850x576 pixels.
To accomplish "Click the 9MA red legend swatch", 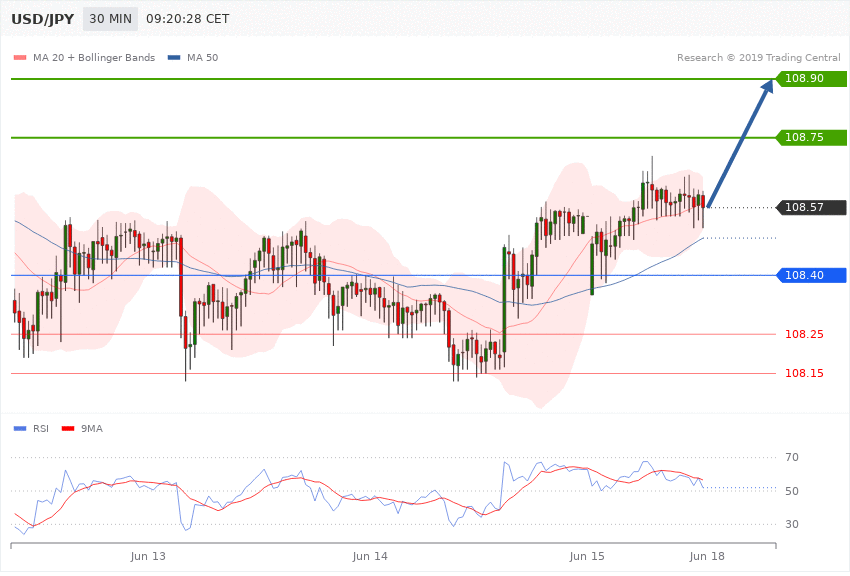I will (68, 429).
